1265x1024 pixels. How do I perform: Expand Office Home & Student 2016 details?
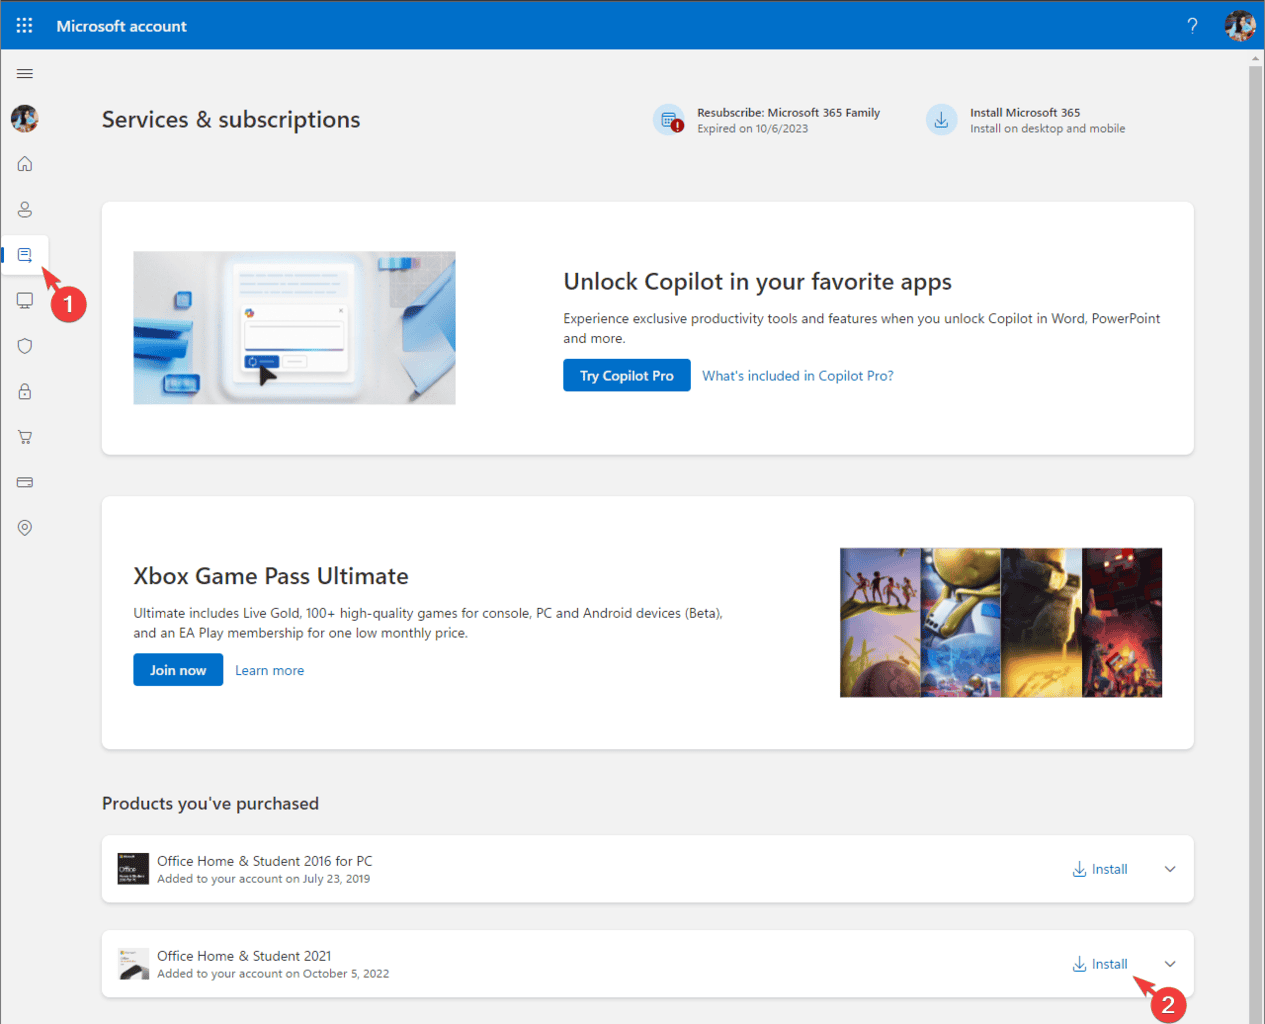click(1170, 869)
